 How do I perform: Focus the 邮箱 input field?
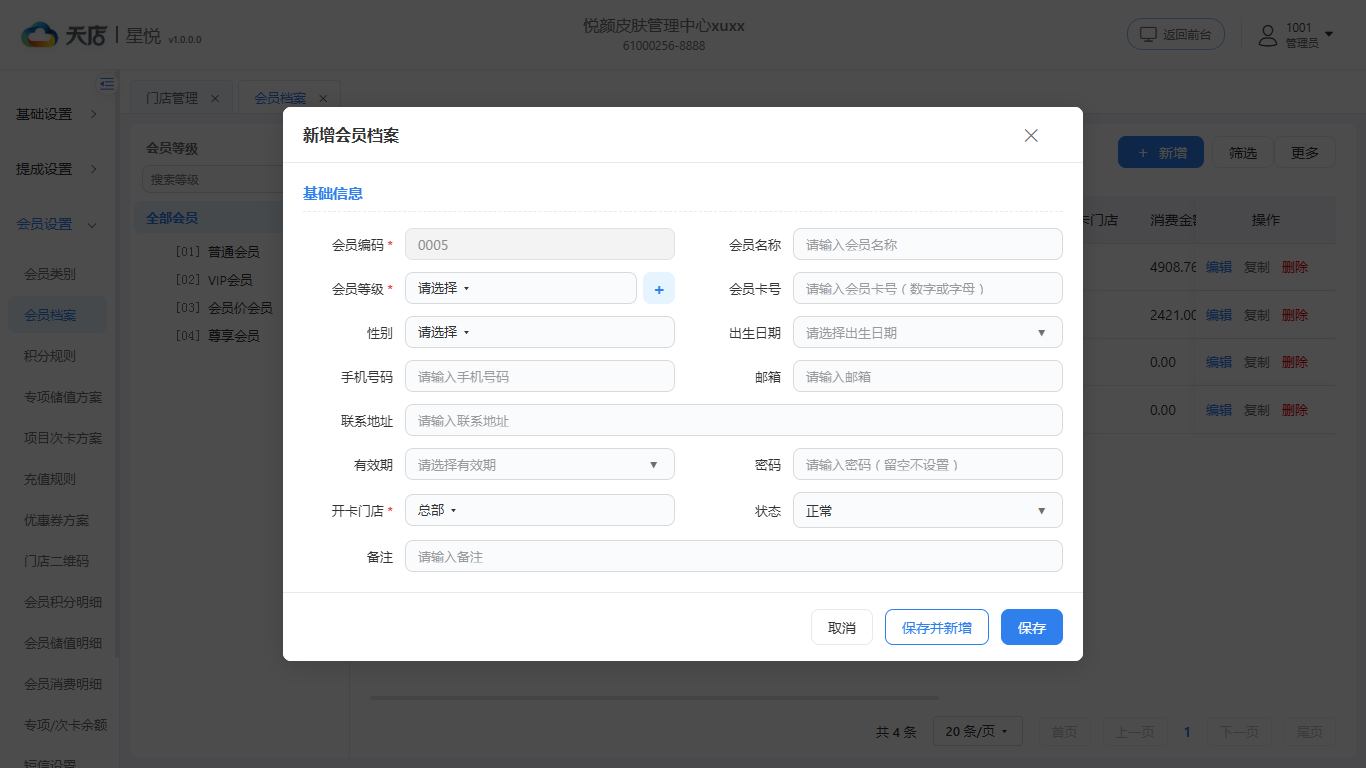[928, 376]
